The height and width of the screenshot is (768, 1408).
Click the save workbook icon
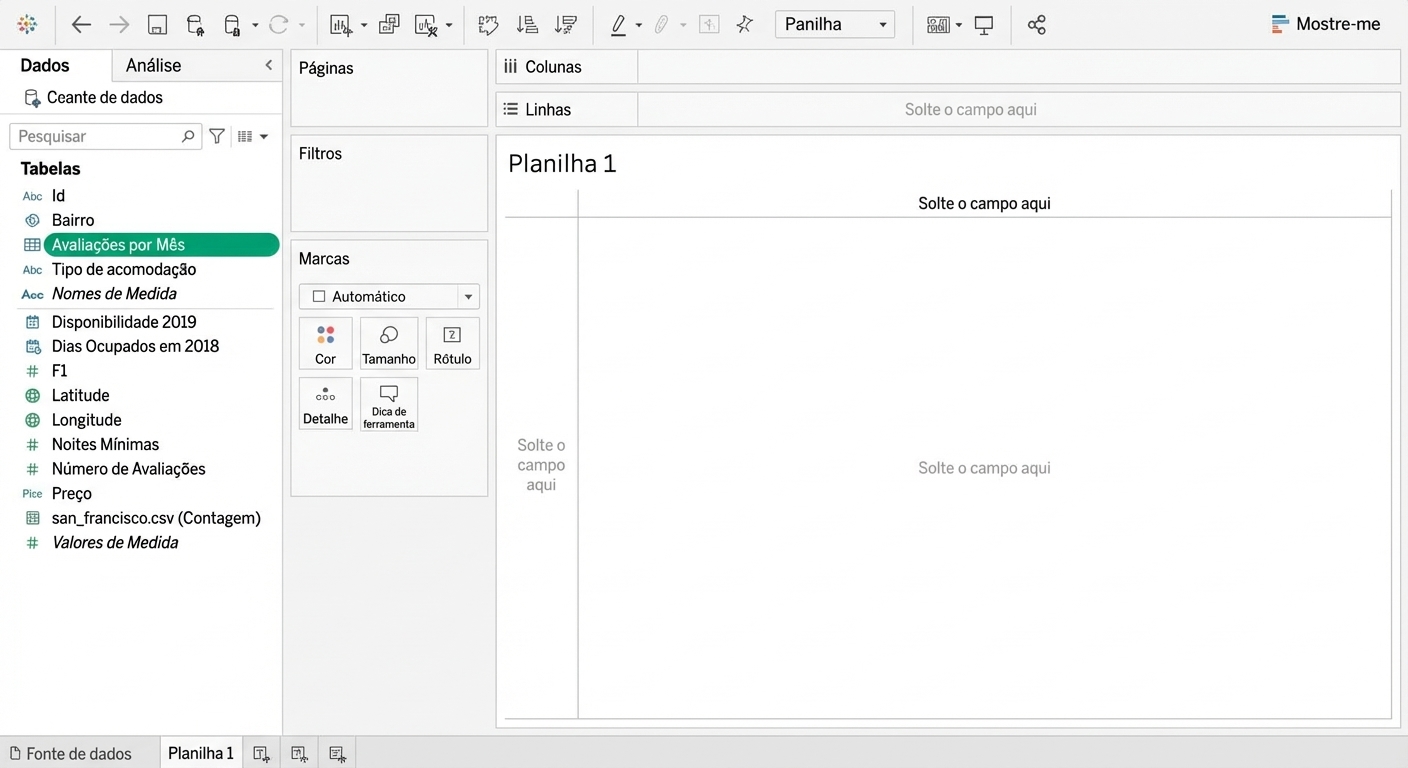click(157, 25)
